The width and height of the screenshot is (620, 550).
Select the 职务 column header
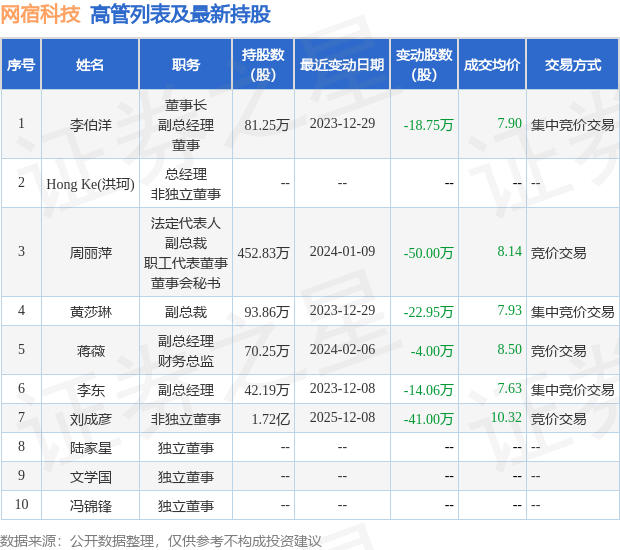tap(186, 65)
